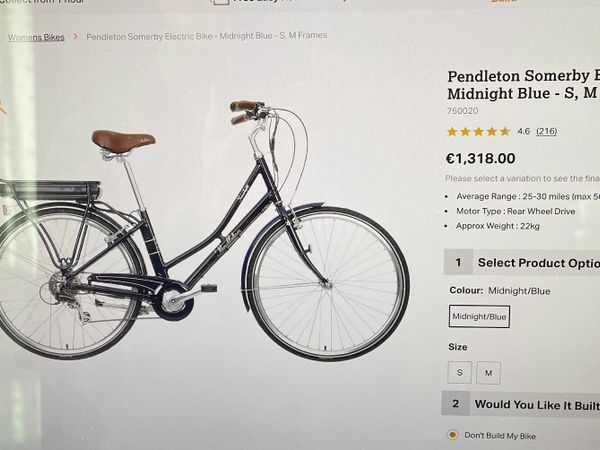Click the step 1 number badge
600x450 pixels.
tap(458, 262)
